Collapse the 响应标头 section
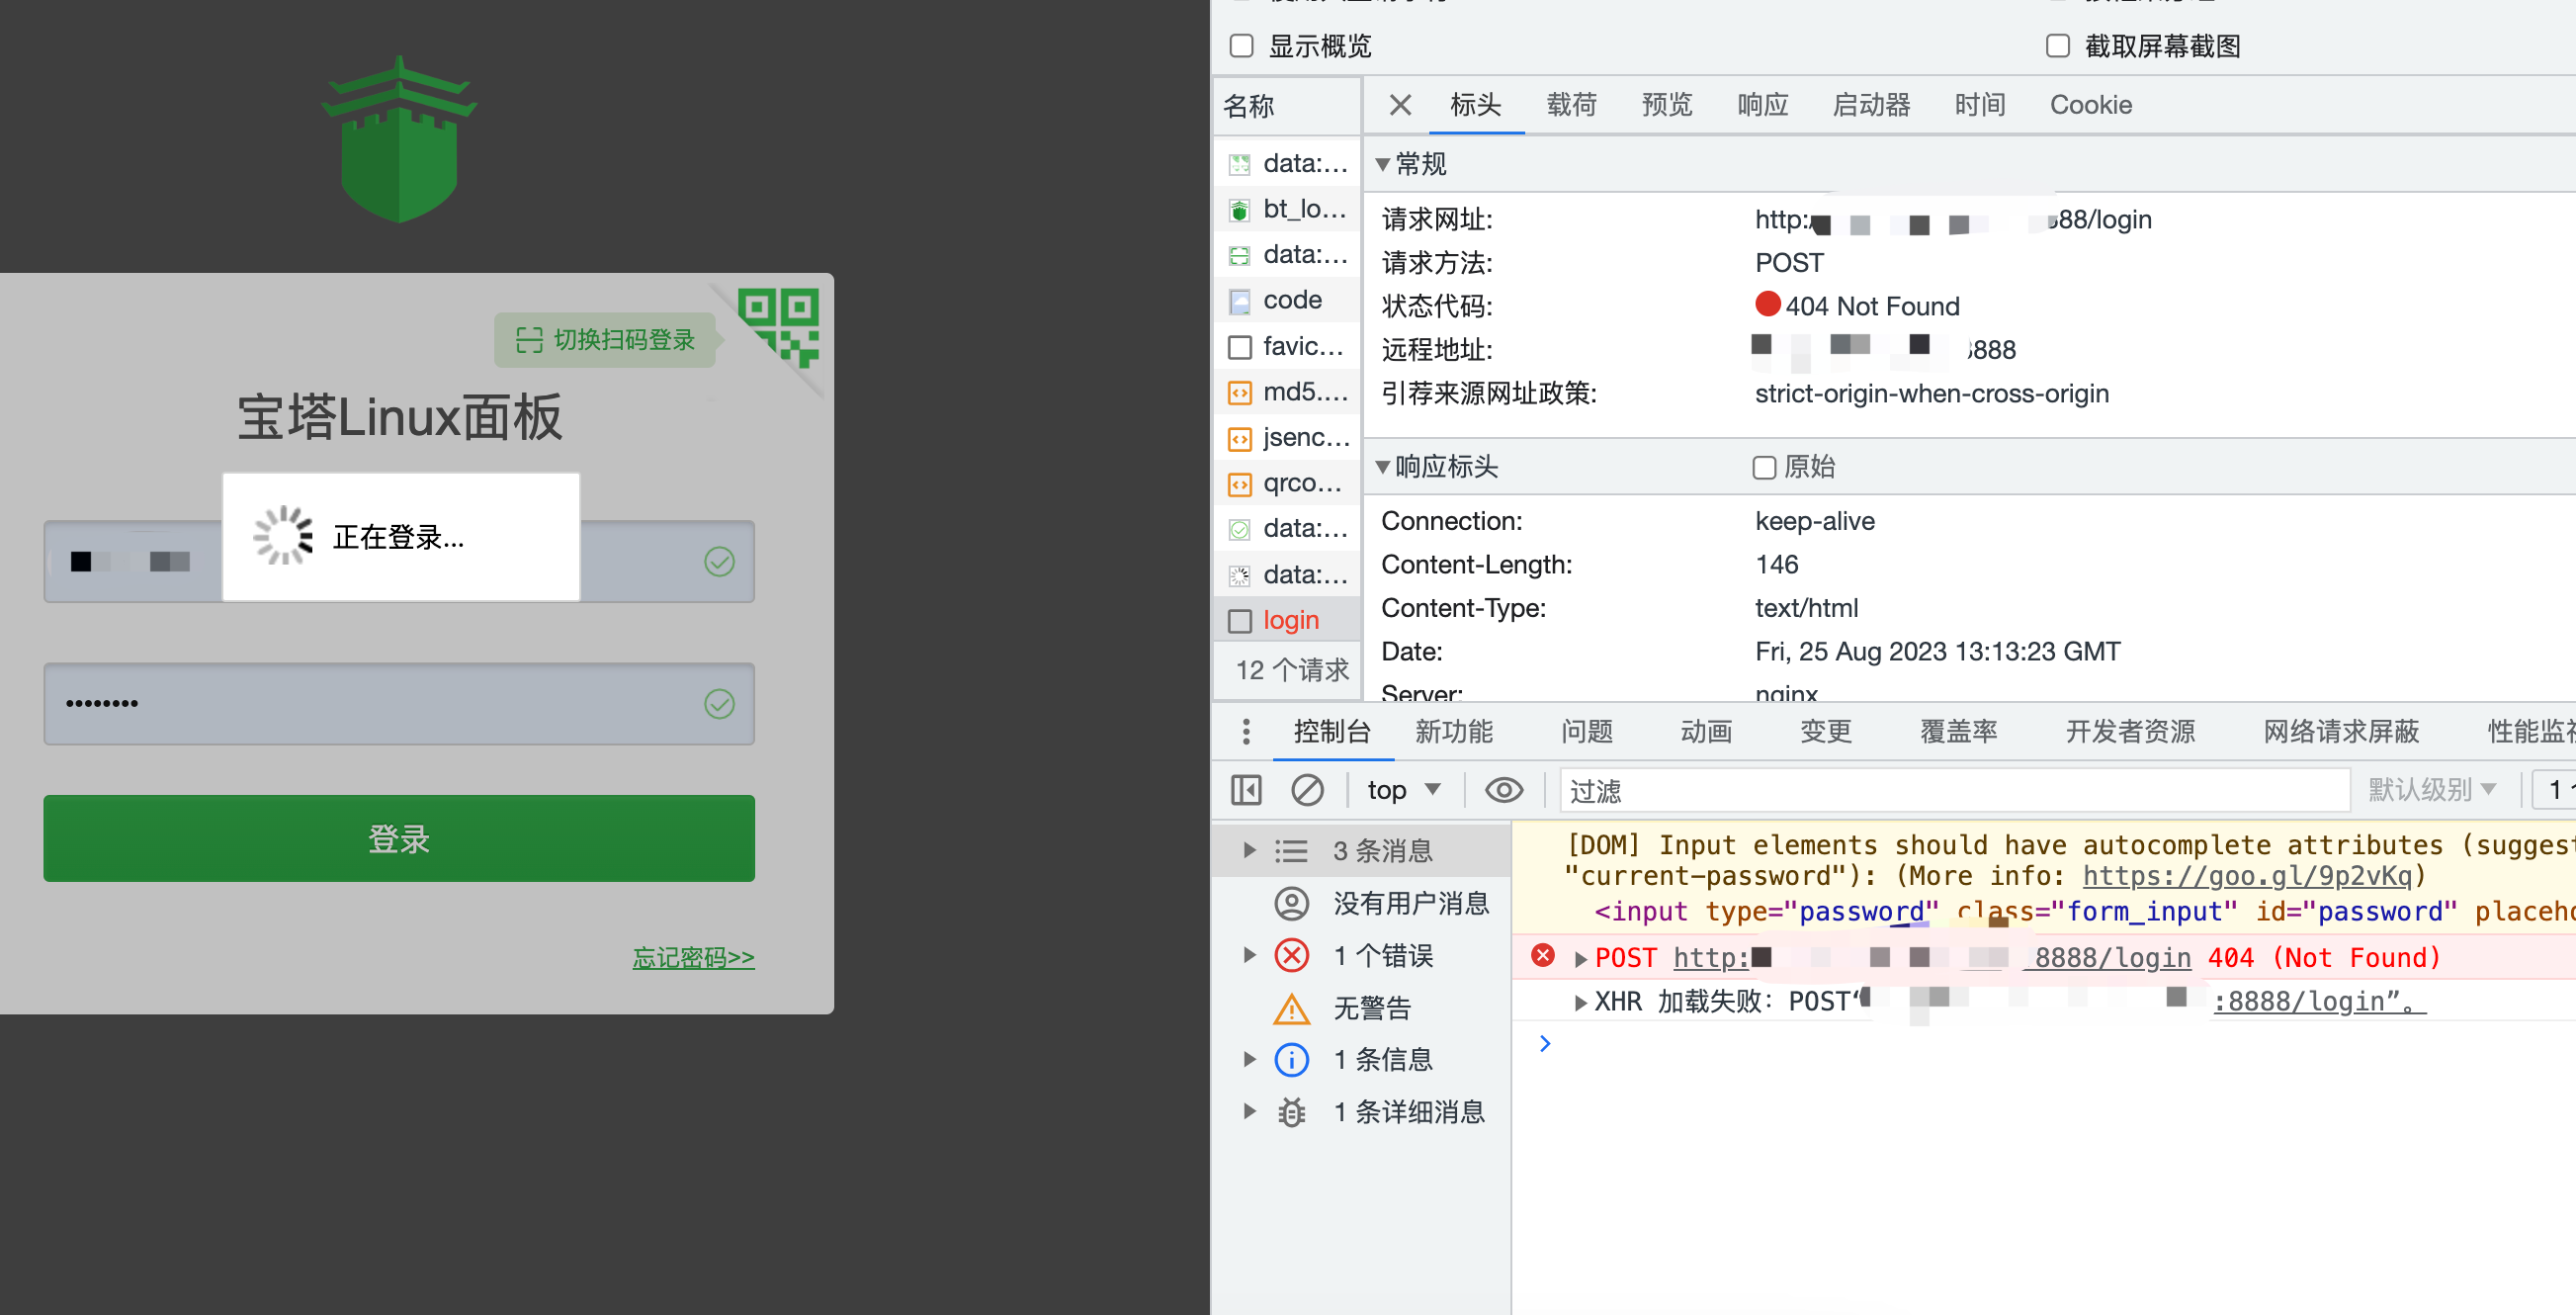This screenshot has width=2576, height=1315. [1383, 467]
